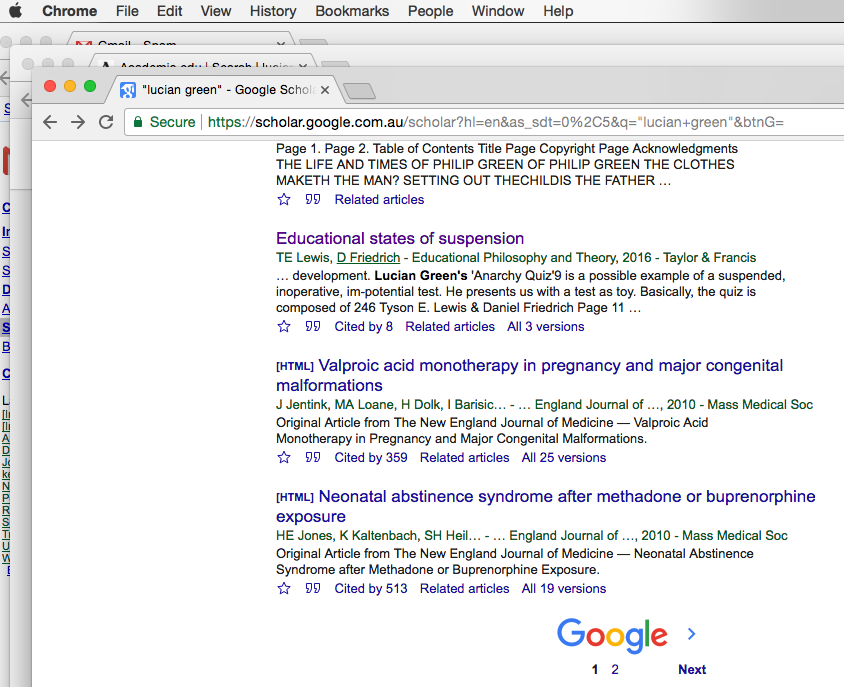
Task: Click the Next link
Action: 692,669
